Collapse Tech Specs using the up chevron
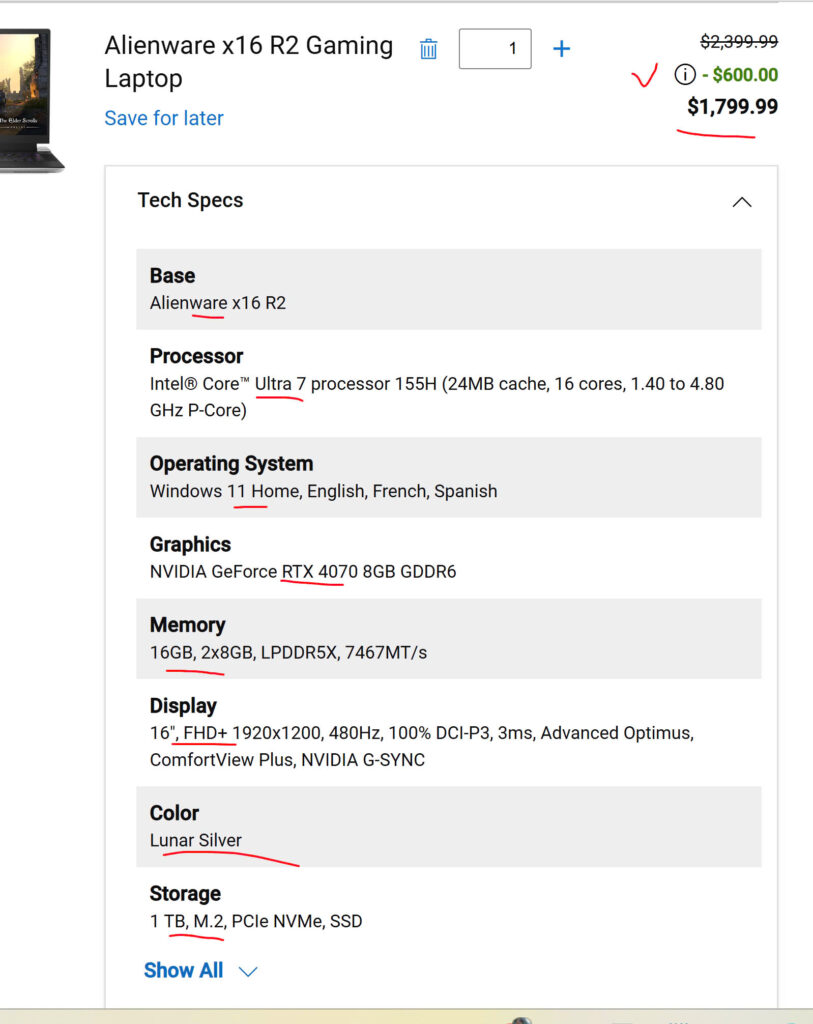Viewport: 813px width, 1024px height. pyautogui.click(x=742, y=202)
